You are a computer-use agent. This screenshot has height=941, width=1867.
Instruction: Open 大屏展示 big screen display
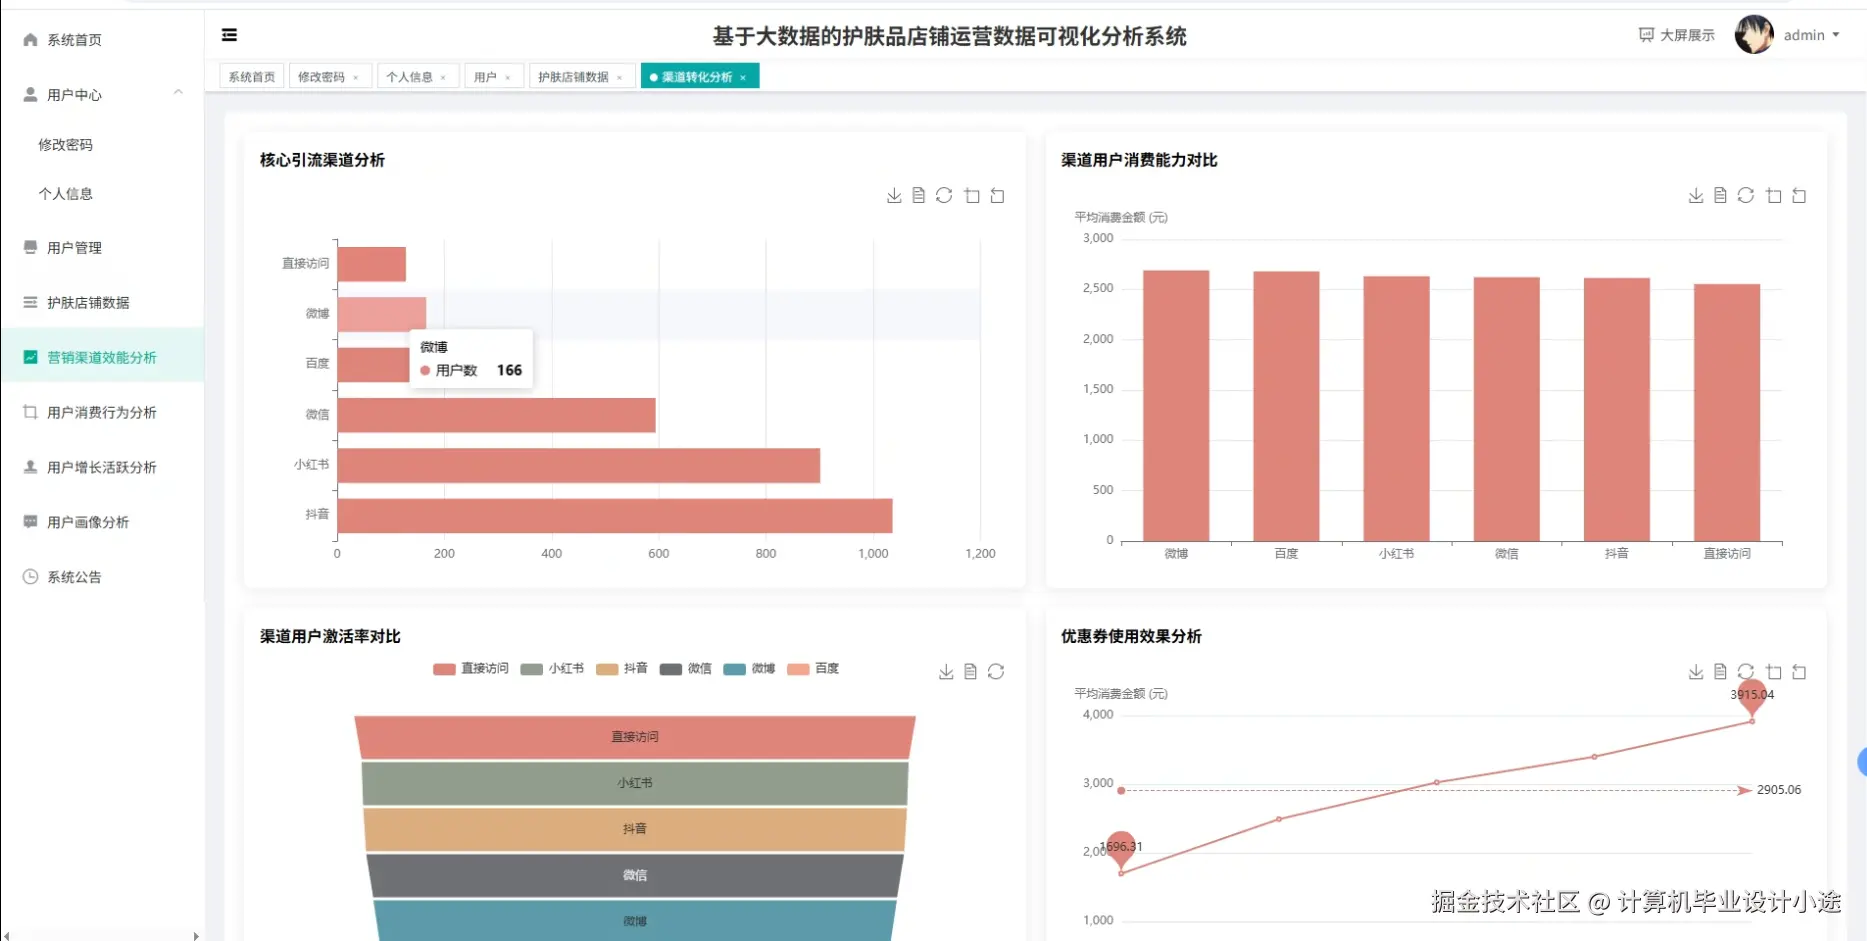[x=1677, y=35]
